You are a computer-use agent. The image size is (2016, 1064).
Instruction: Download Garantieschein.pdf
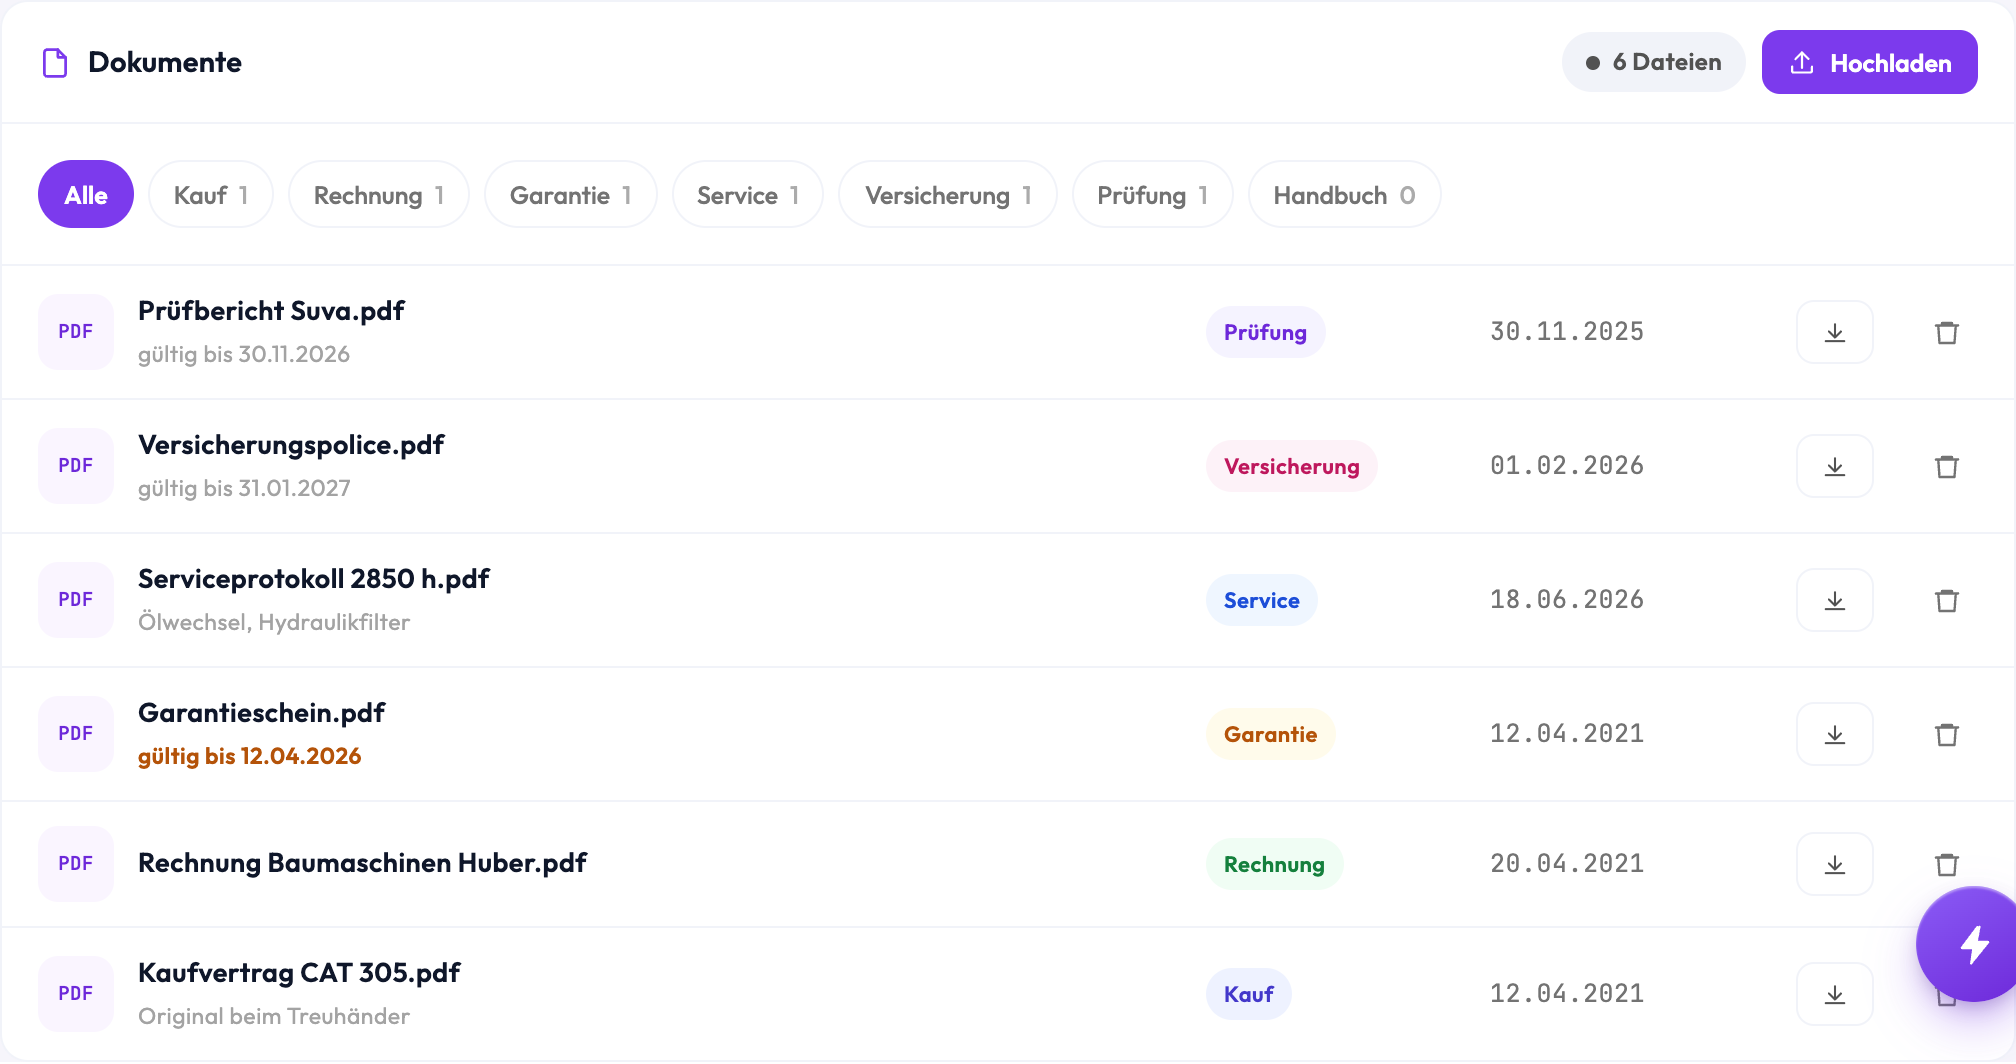1834,734
